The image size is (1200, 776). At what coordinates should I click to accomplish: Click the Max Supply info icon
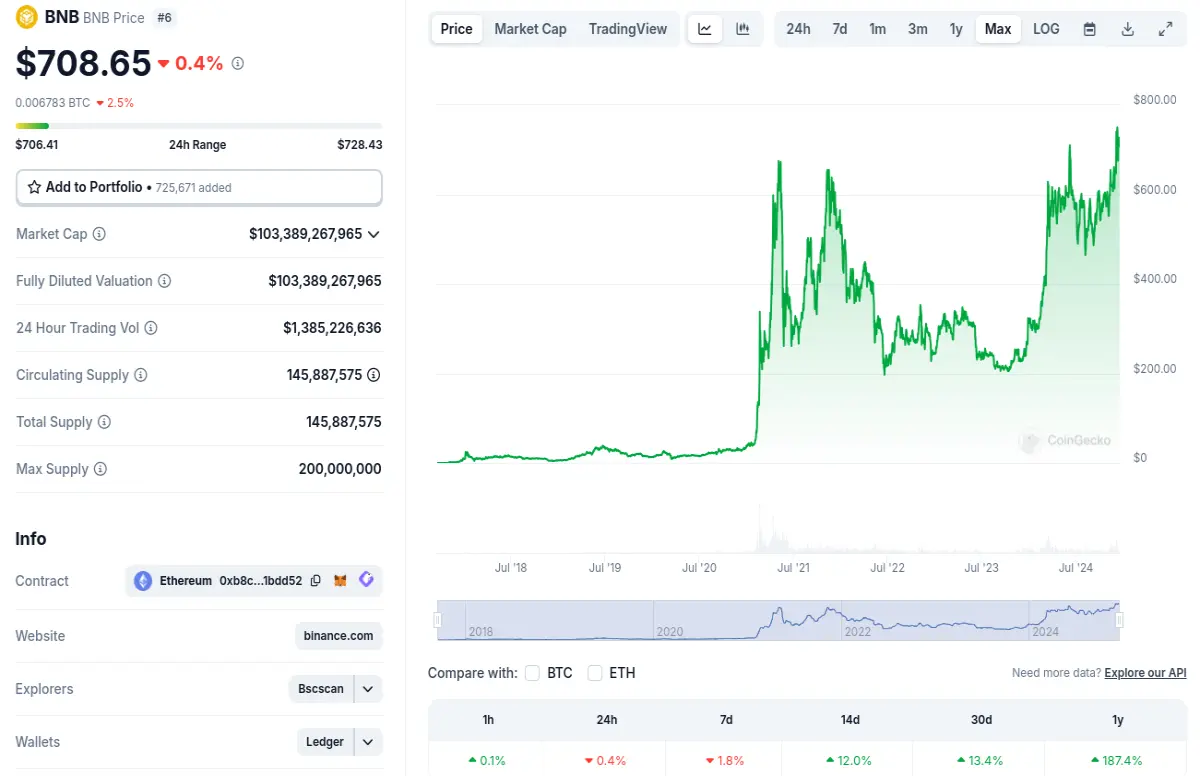coord(100,469)
